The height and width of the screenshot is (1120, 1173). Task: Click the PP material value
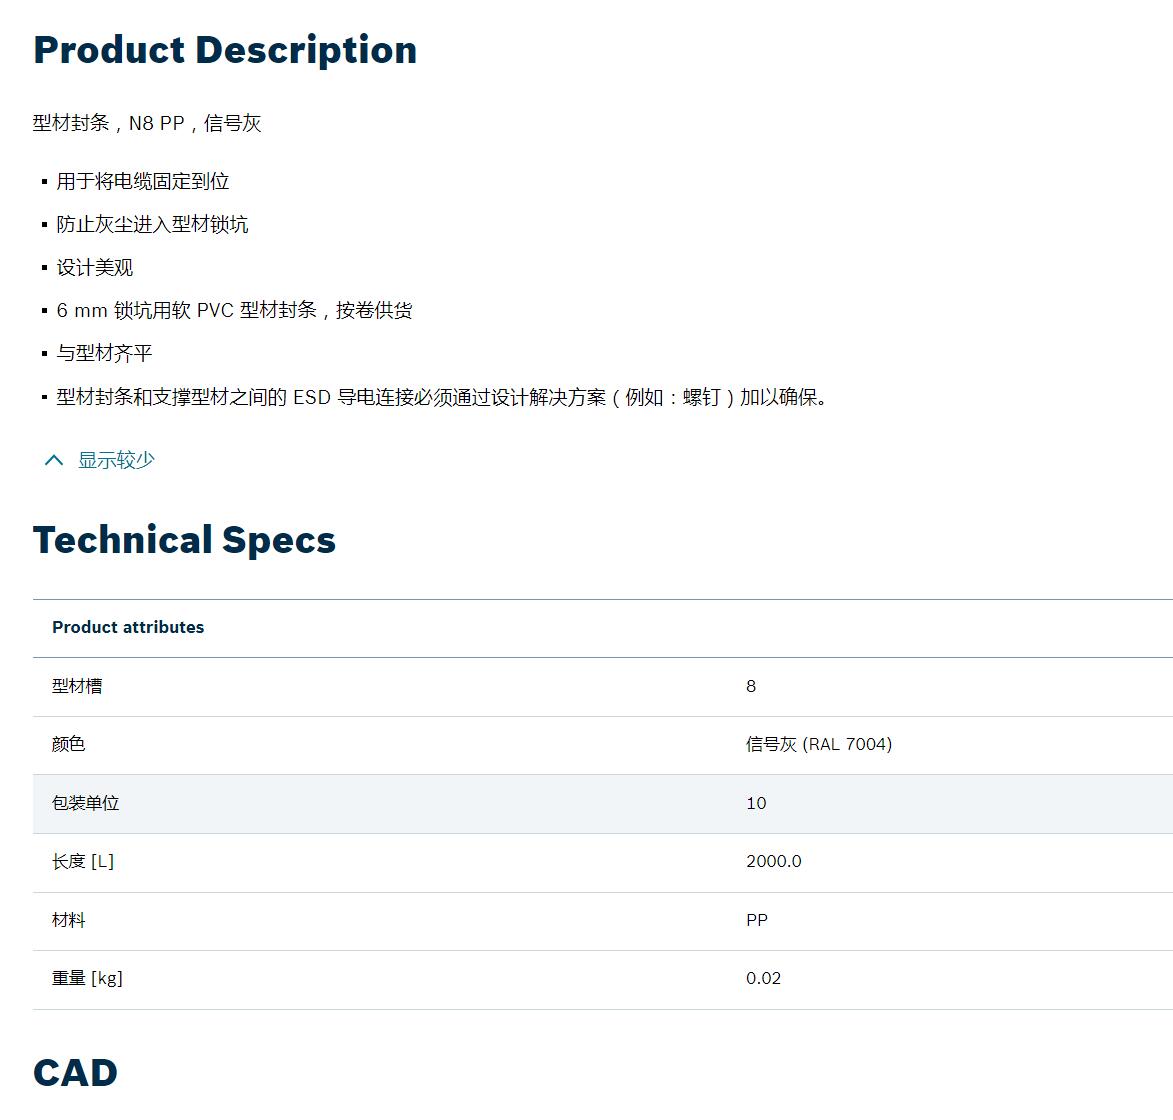coord(757,920)
